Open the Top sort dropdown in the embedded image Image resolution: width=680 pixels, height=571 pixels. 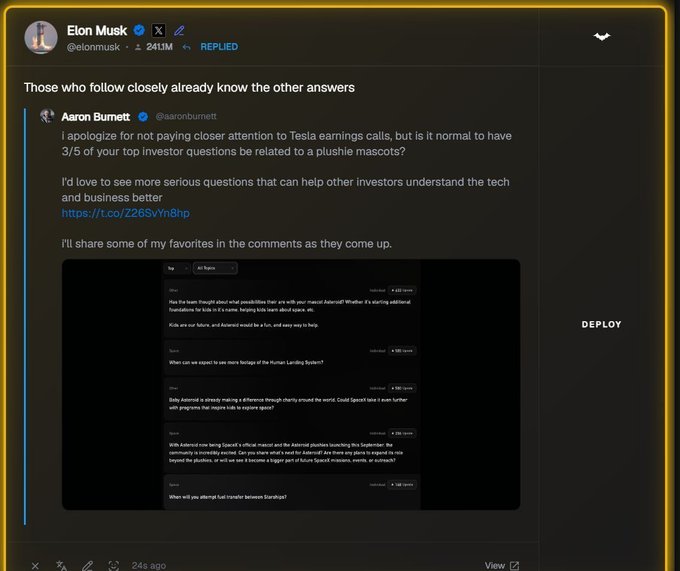pos(177,268)
